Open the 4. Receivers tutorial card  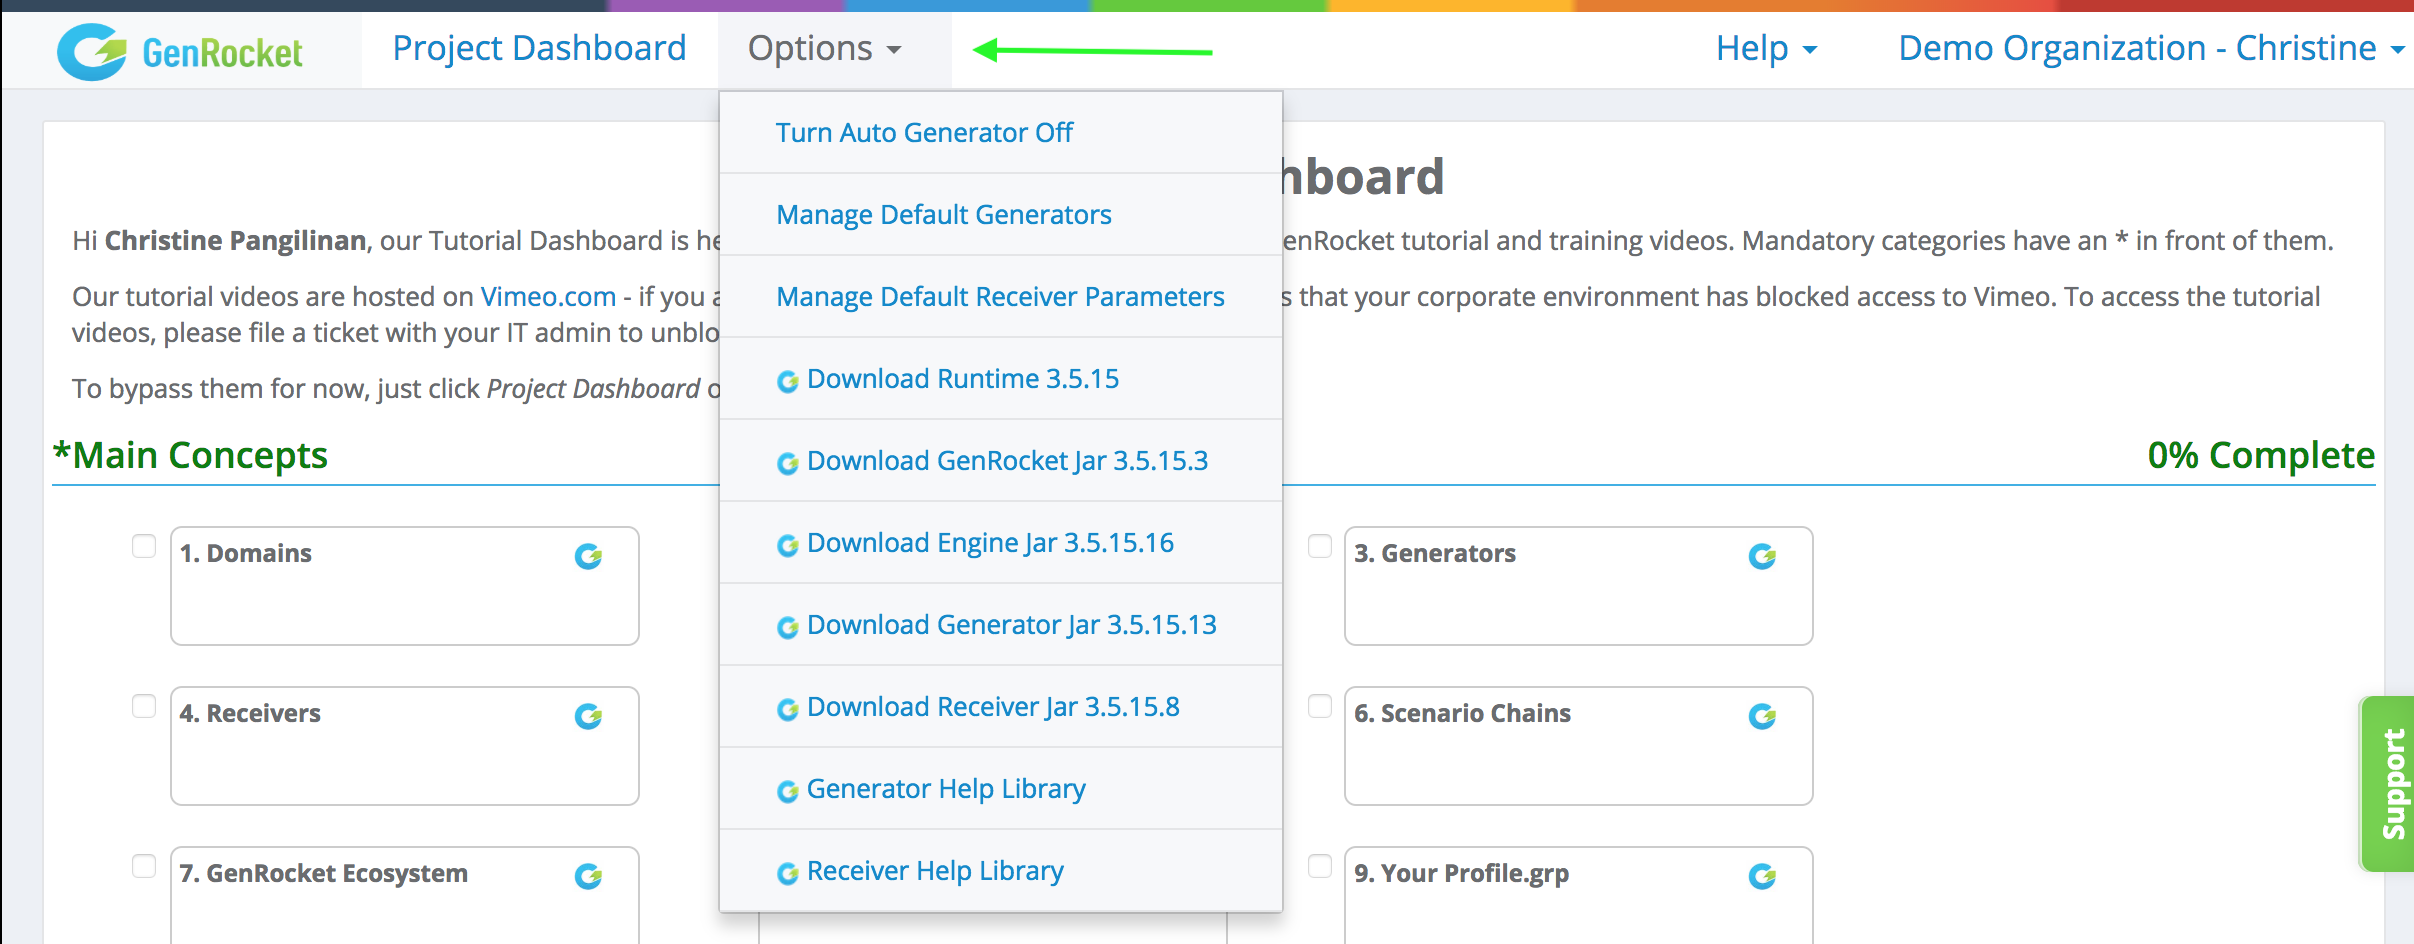[x=405, y=746]
